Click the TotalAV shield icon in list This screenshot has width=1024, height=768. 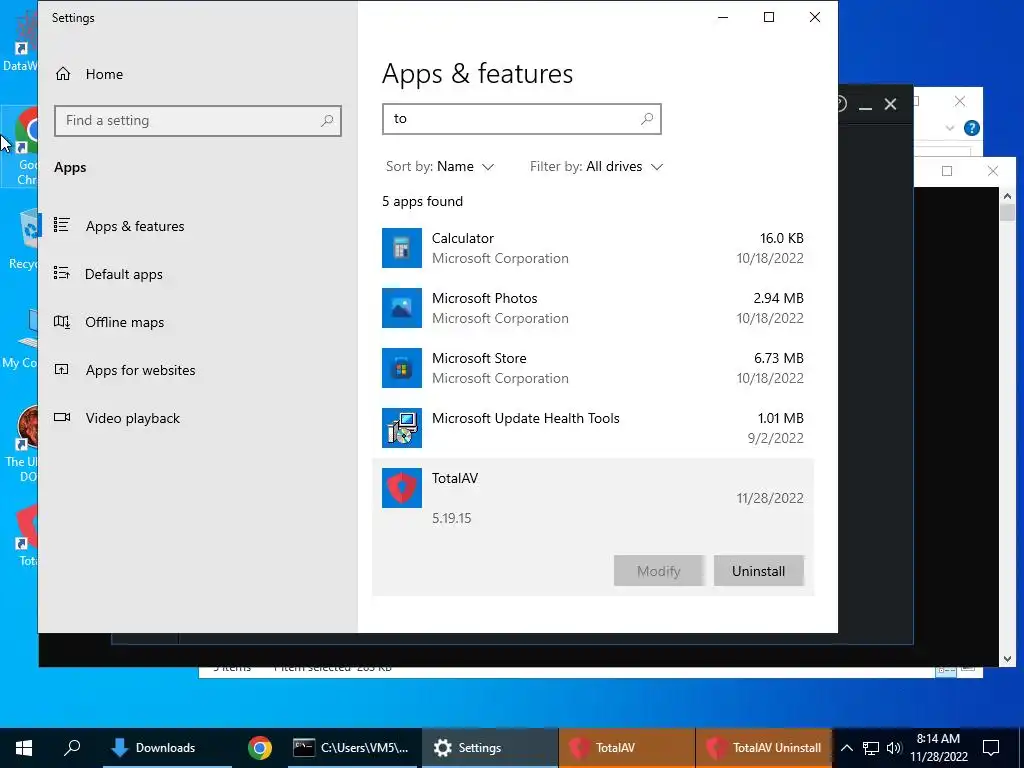(x=402, y=488)
